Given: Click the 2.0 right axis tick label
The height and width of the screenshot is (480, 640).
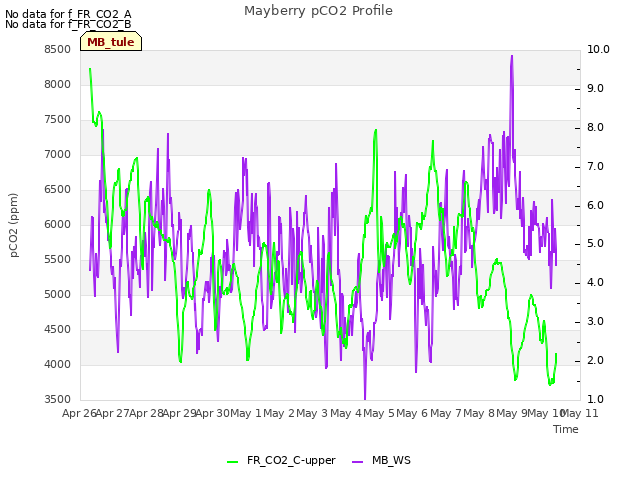Looking at the screenshot, I should point(596,360).
